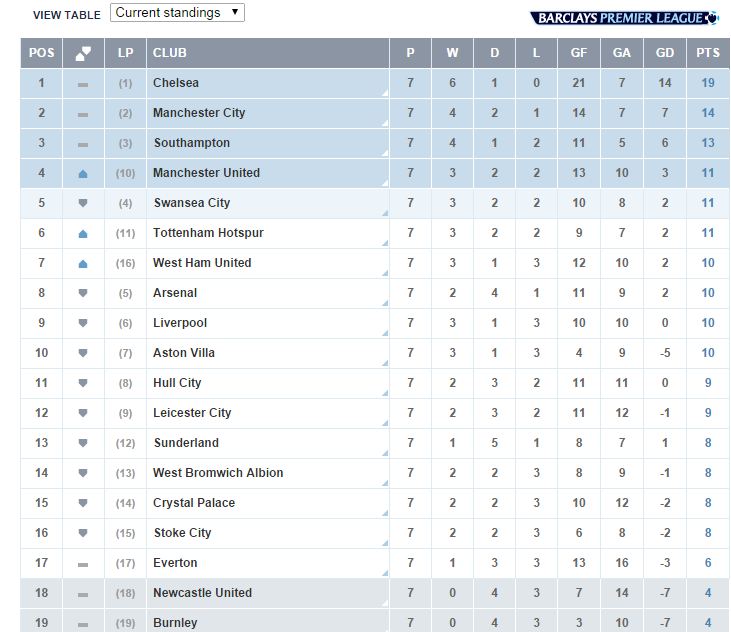The width and height of the screenshot is (731, 632).
Task: Click the Barclays Premier League logo
Action: 625,17
